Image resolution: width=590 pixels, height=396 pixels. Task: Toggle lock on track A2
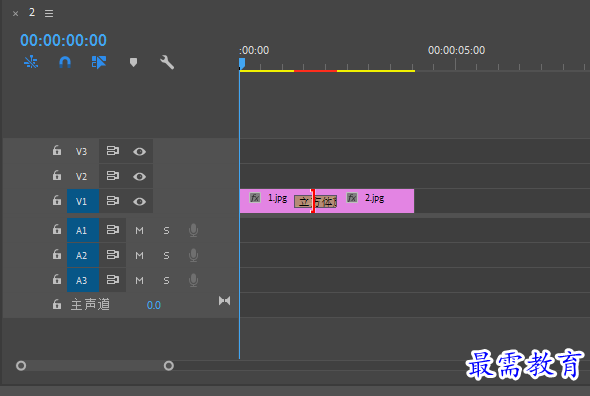tap(56, 254)
